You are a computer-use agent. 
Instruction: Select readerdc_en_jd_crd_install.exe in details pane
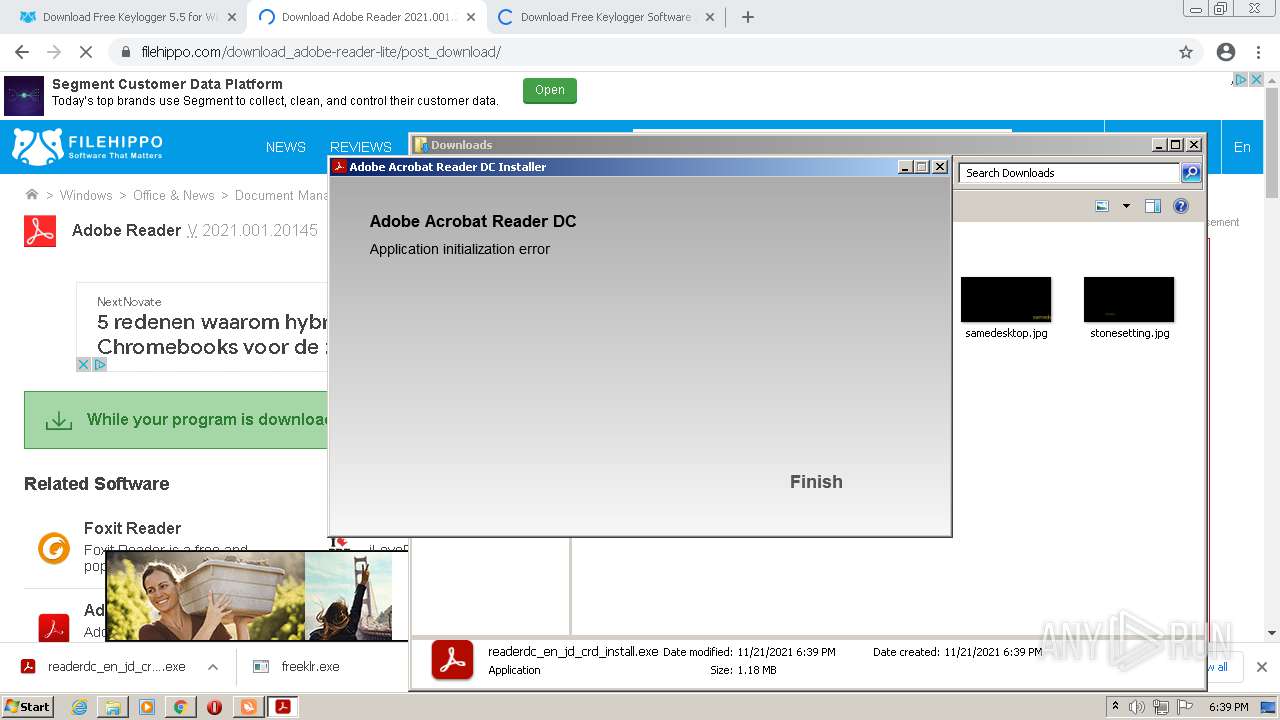click(x=573, y=651)
